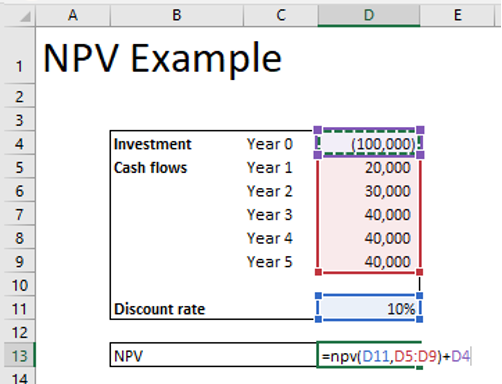Click the 10% discount rate cell
The height and width of the screenshot is (384, 502).
[368, 309]
